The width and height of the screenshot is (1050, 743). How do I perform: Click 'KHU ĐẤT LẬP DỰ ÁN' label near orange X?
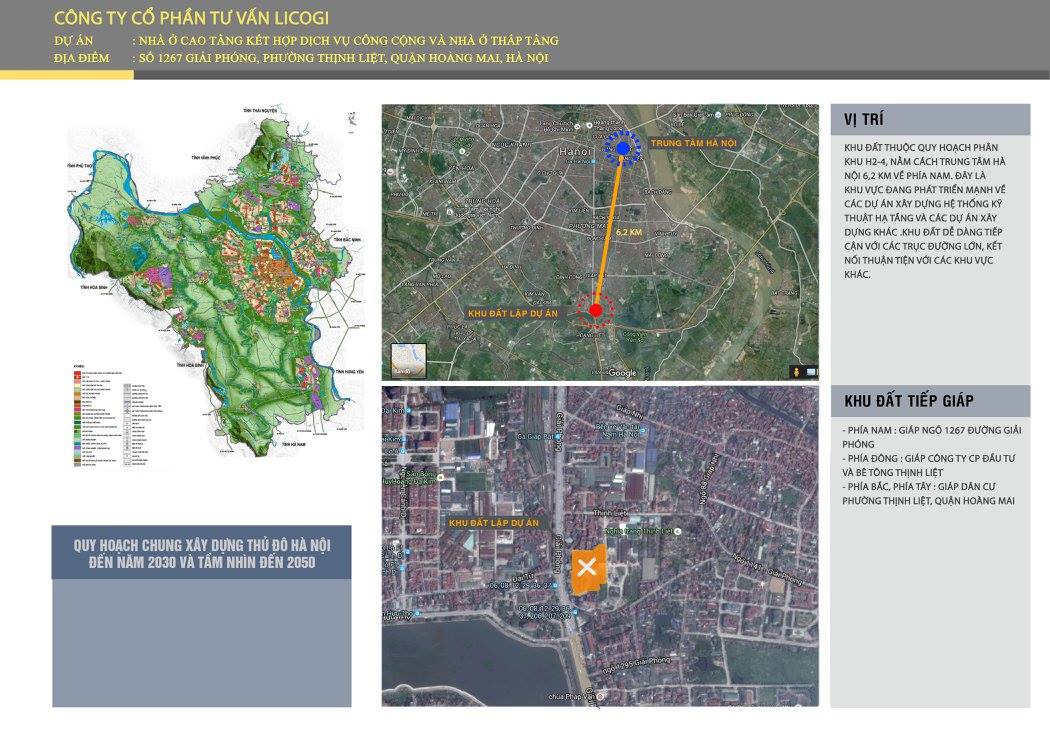point(494,523)
